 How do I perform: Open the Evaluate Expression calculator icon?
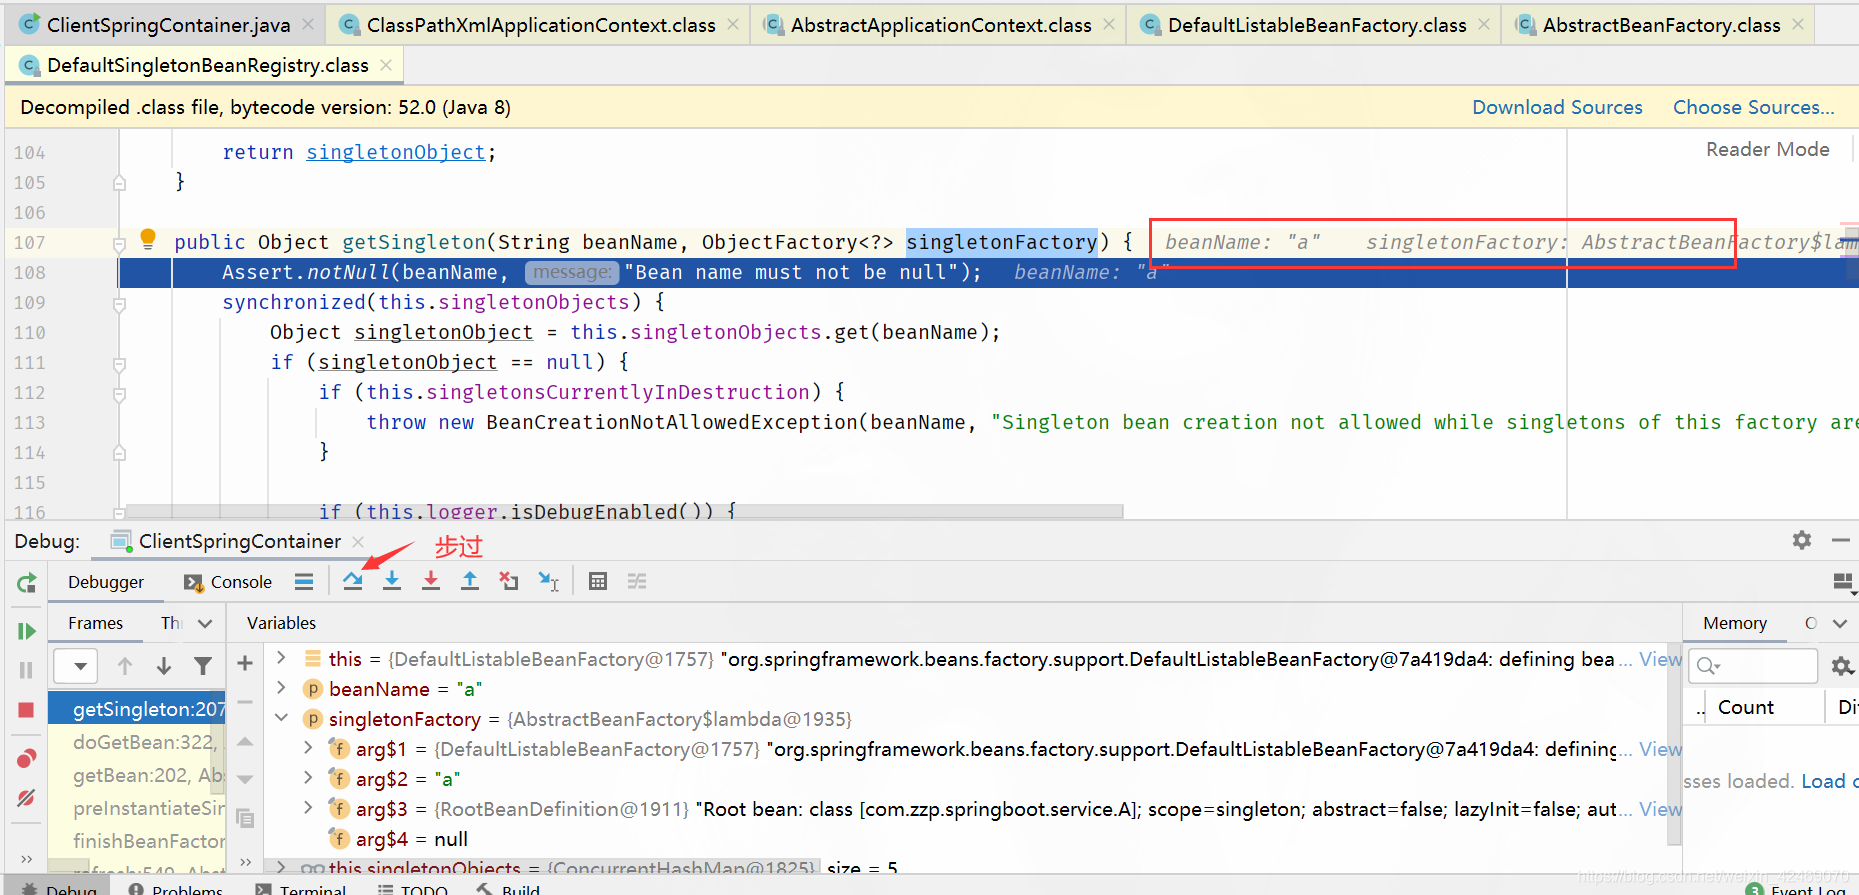point(598,581)
